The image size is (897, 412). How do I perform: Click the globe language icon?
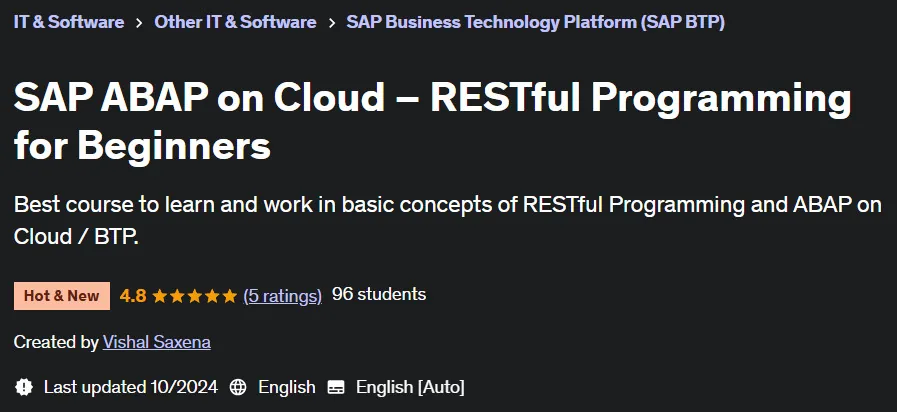coord(238,387)
